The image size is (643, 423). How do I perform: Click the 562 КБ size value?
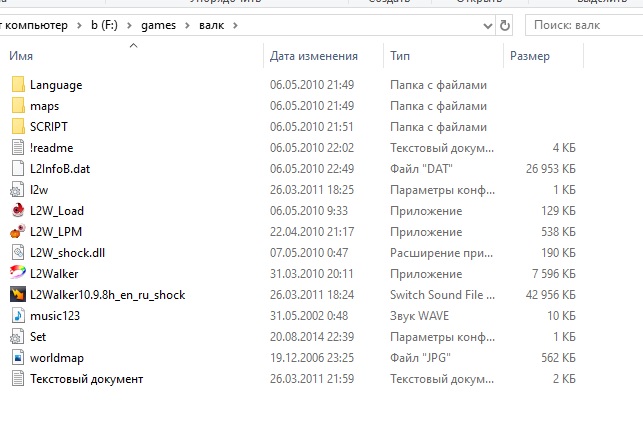point(558,357)
